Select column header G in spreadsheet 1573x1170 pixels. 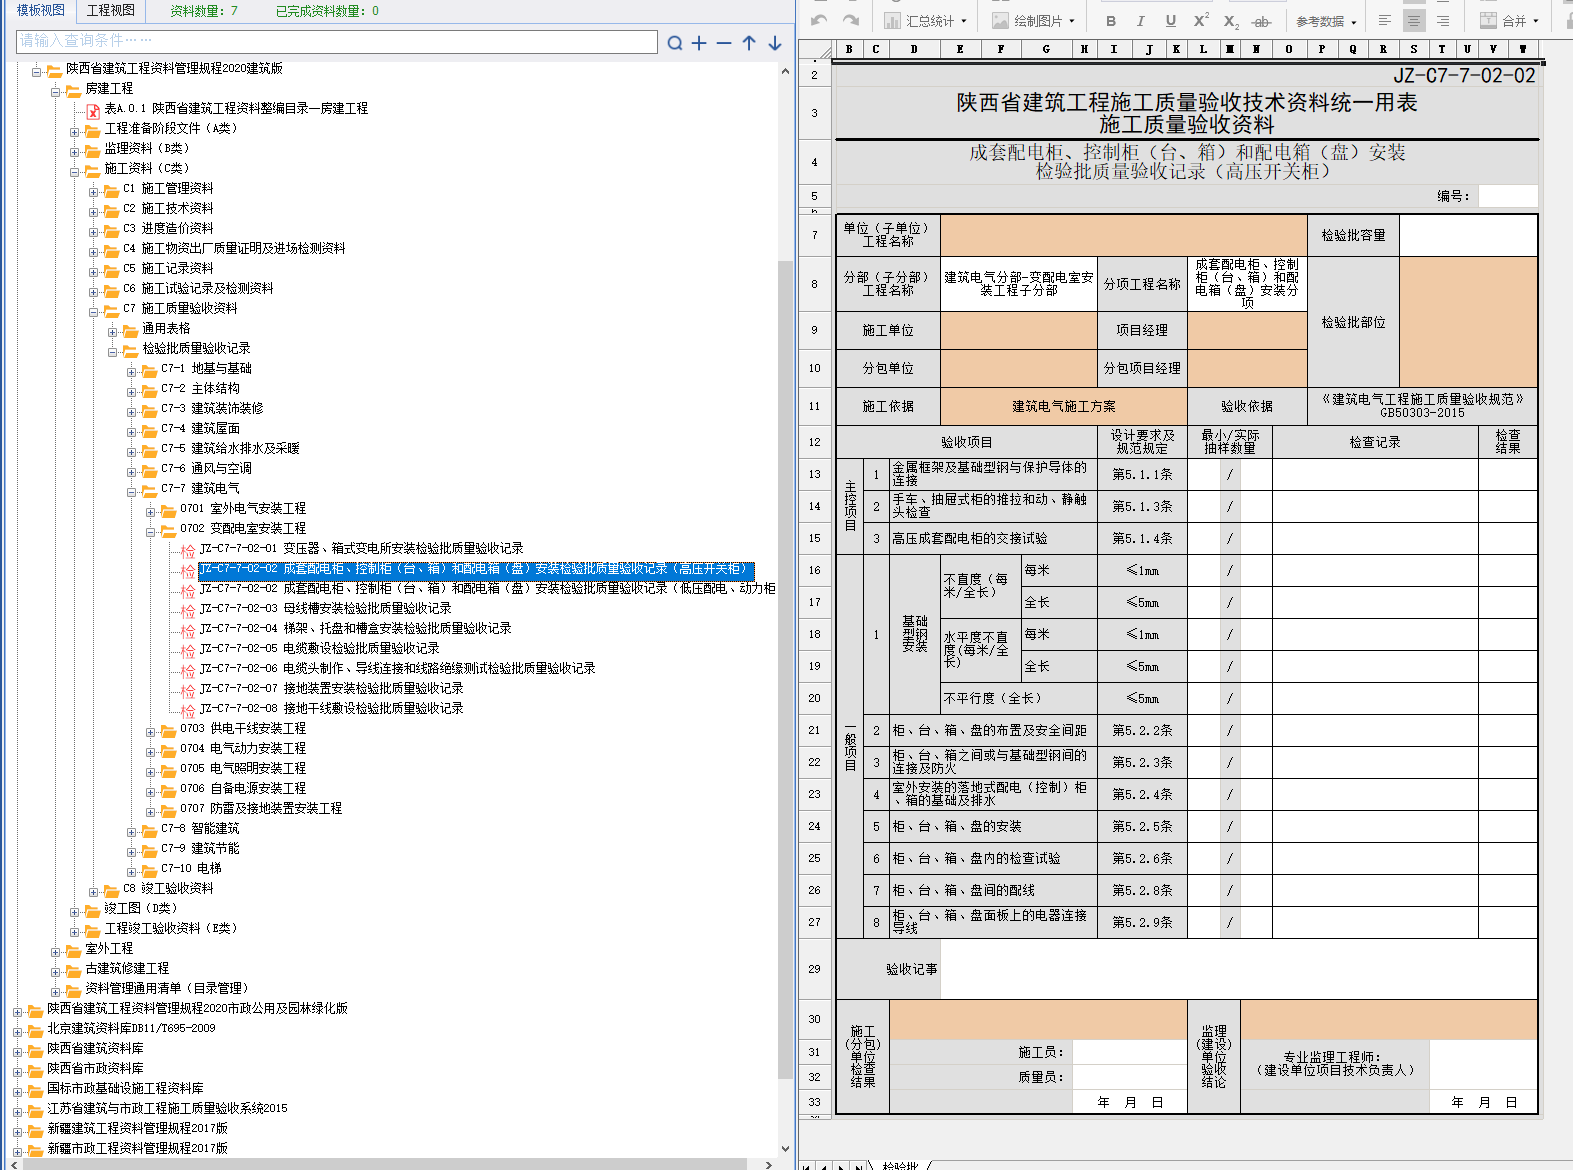[1046, 49]
